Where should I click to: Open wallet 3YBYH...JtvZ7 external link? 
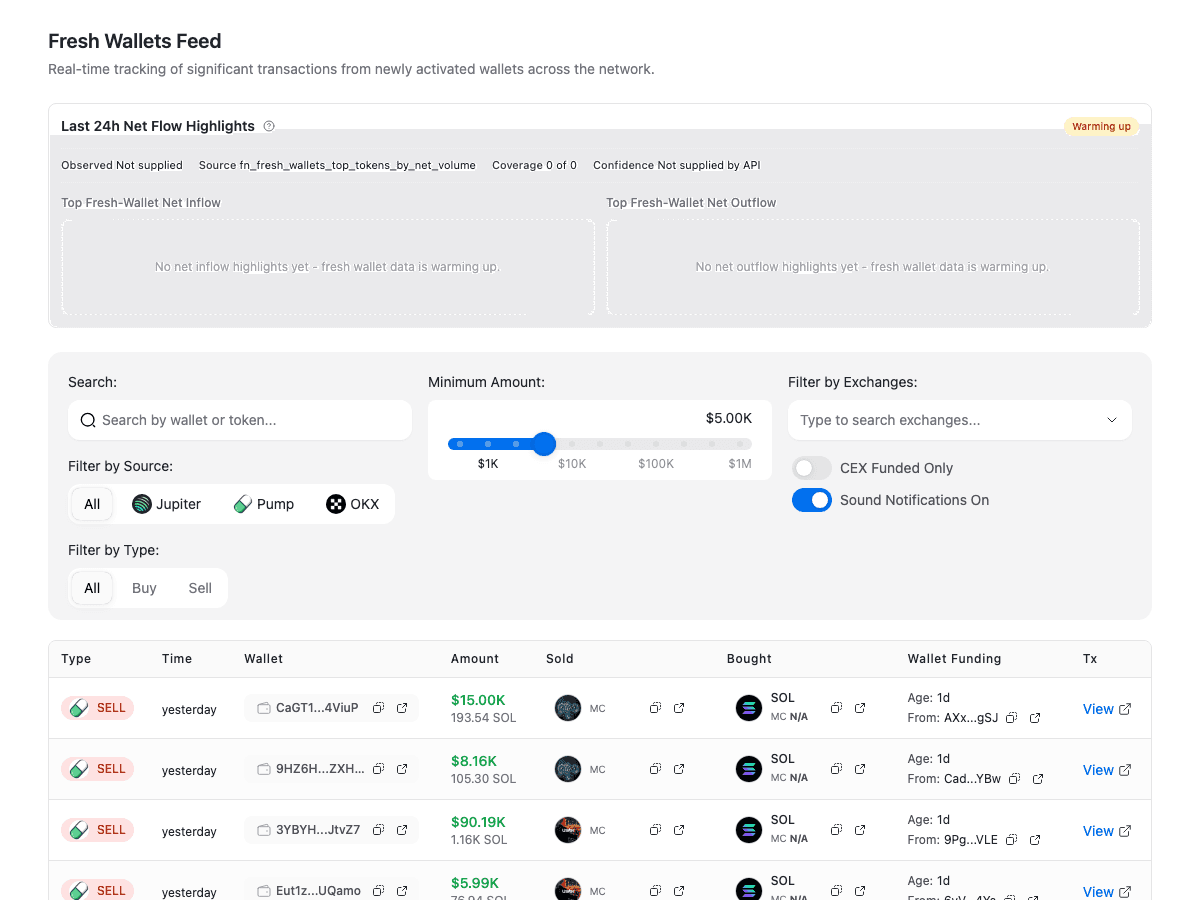[x=402, y=830]
